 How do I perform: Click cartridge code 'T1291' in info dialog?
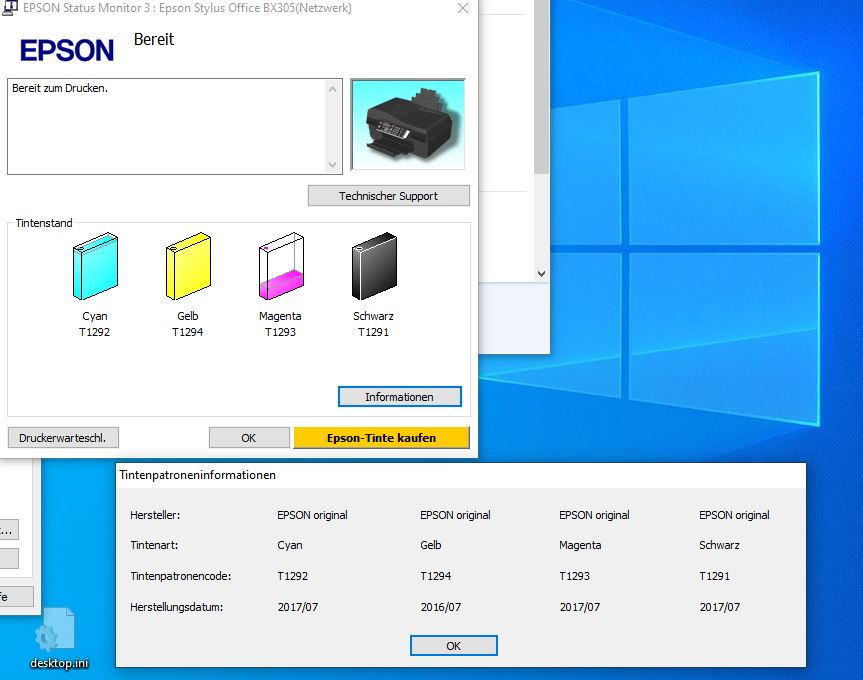coord(714,576)
